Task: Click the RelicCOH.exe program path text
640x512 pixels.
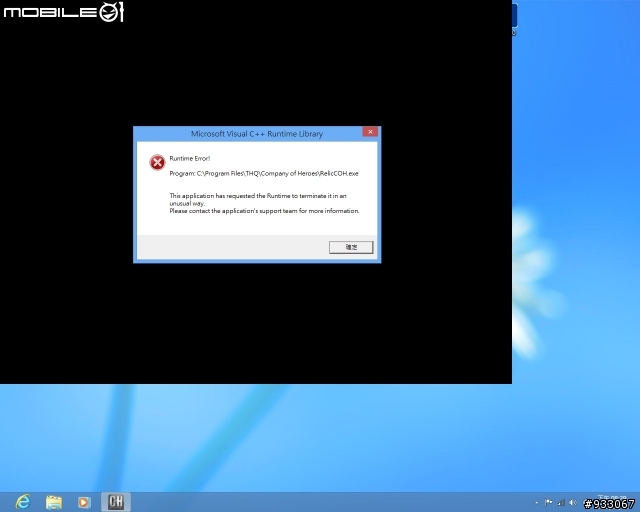Action: tap(264, 174)
